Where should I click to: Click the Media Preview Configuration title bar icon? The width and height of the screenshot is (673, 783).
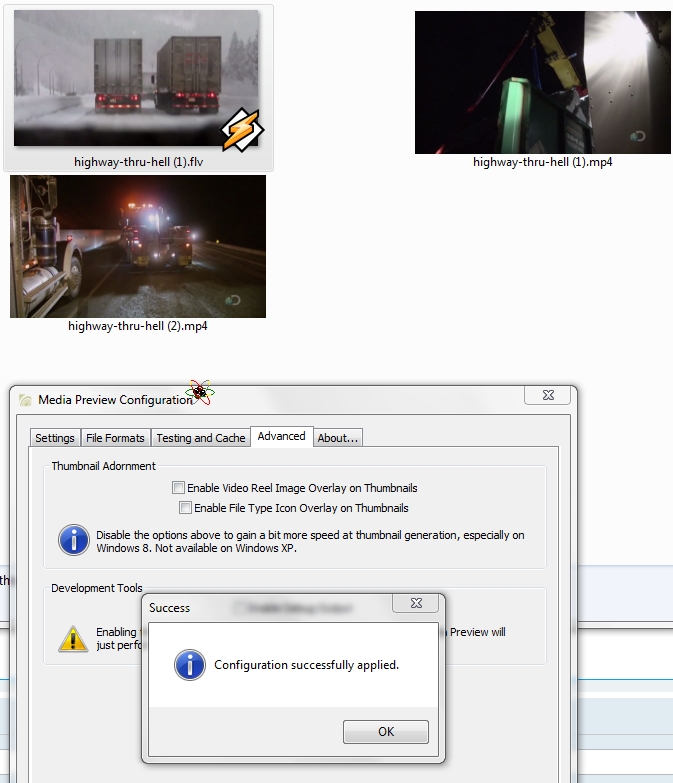pos(25,400)
